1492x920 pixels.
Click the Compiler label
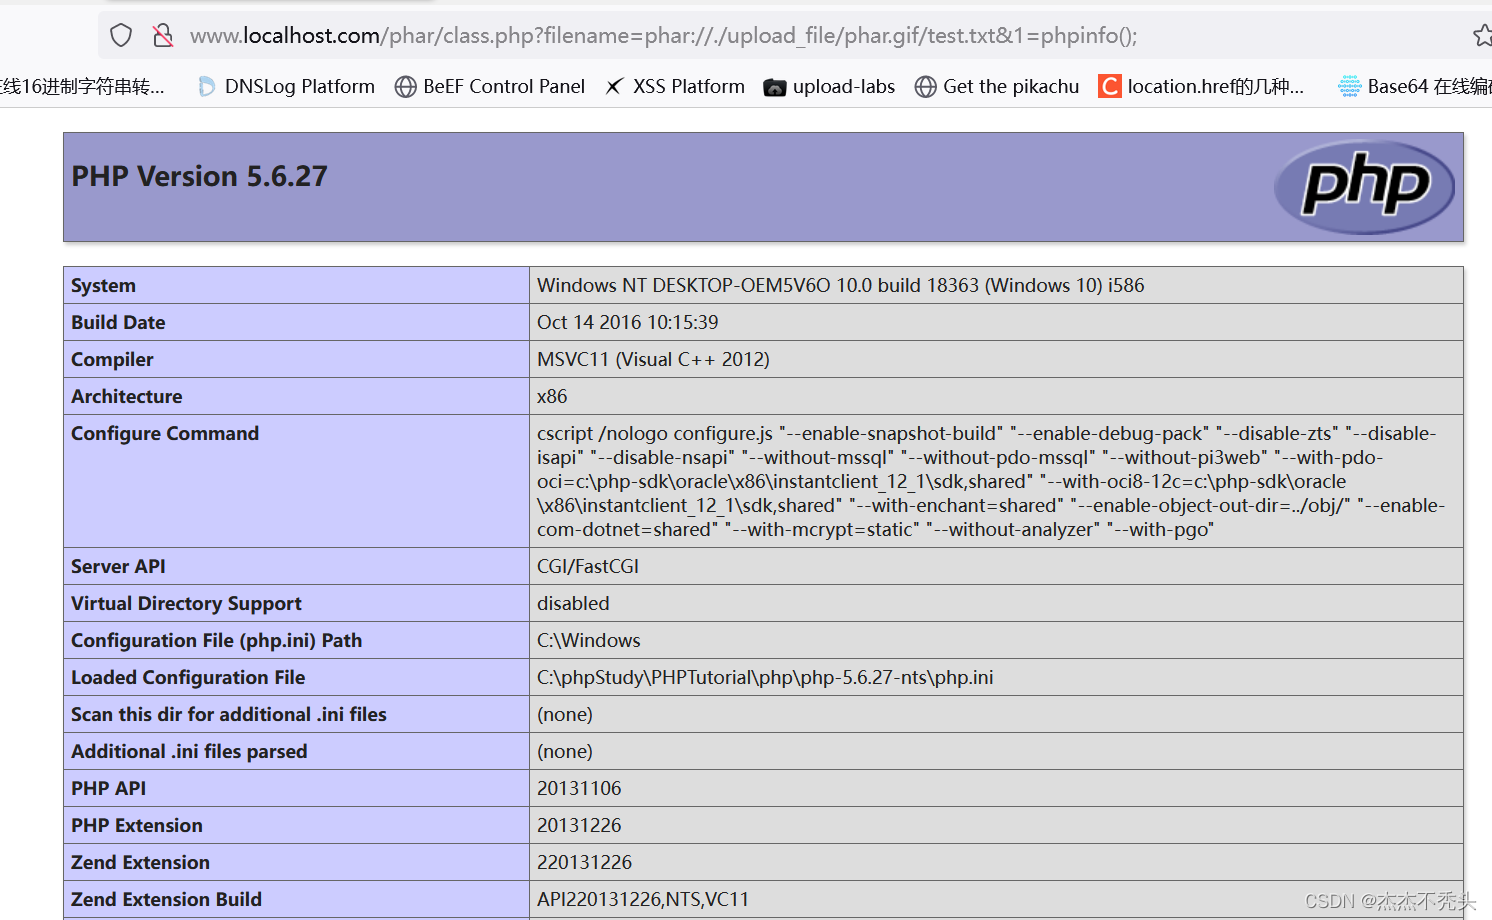pyautogui.click(x=112, y=360)
